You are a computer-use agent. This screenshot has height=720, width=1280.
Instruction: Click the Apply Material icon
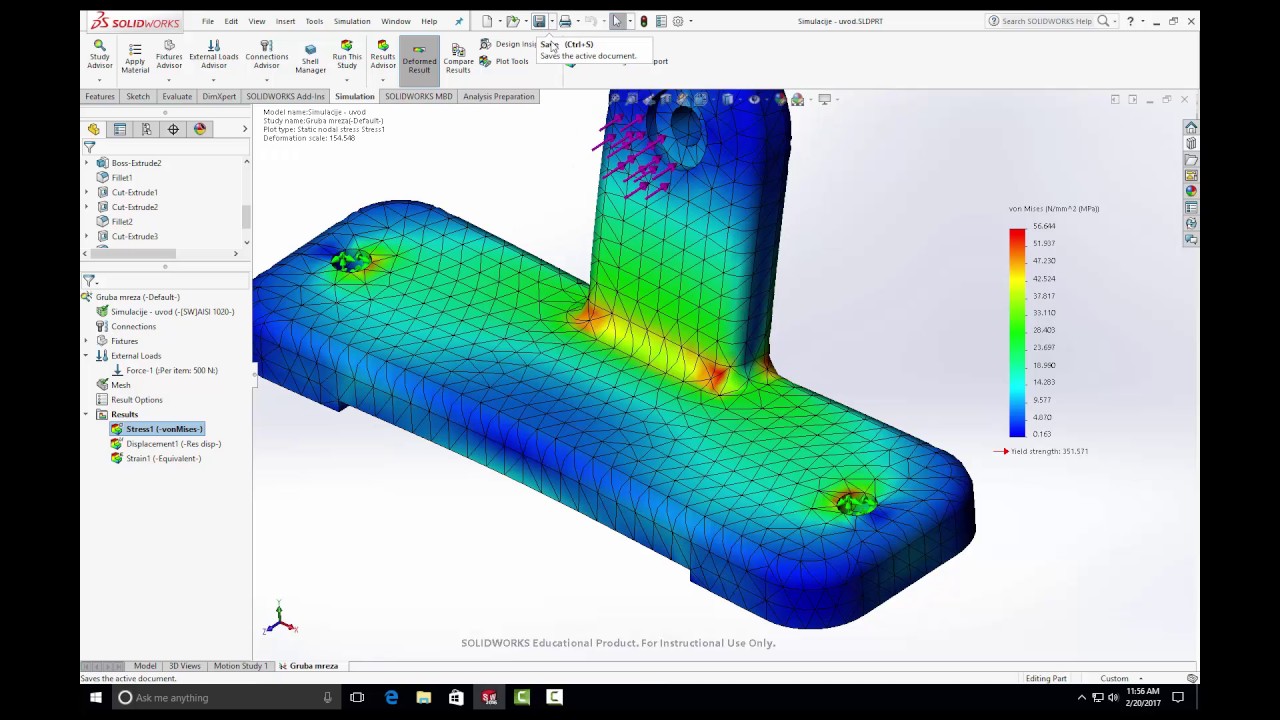135,58
